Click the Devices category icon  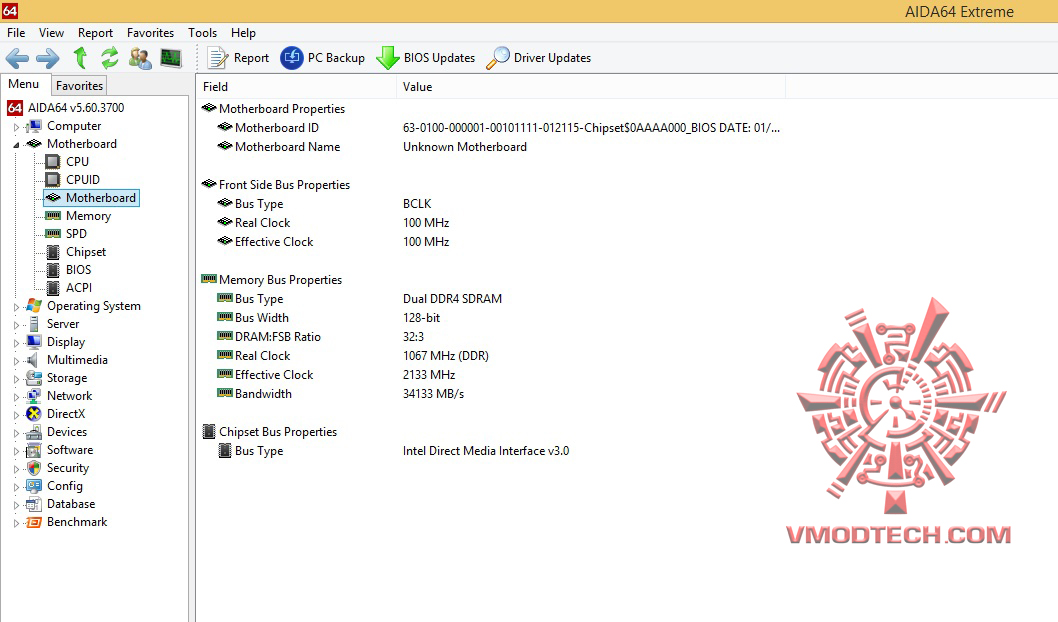pos(34,432)
